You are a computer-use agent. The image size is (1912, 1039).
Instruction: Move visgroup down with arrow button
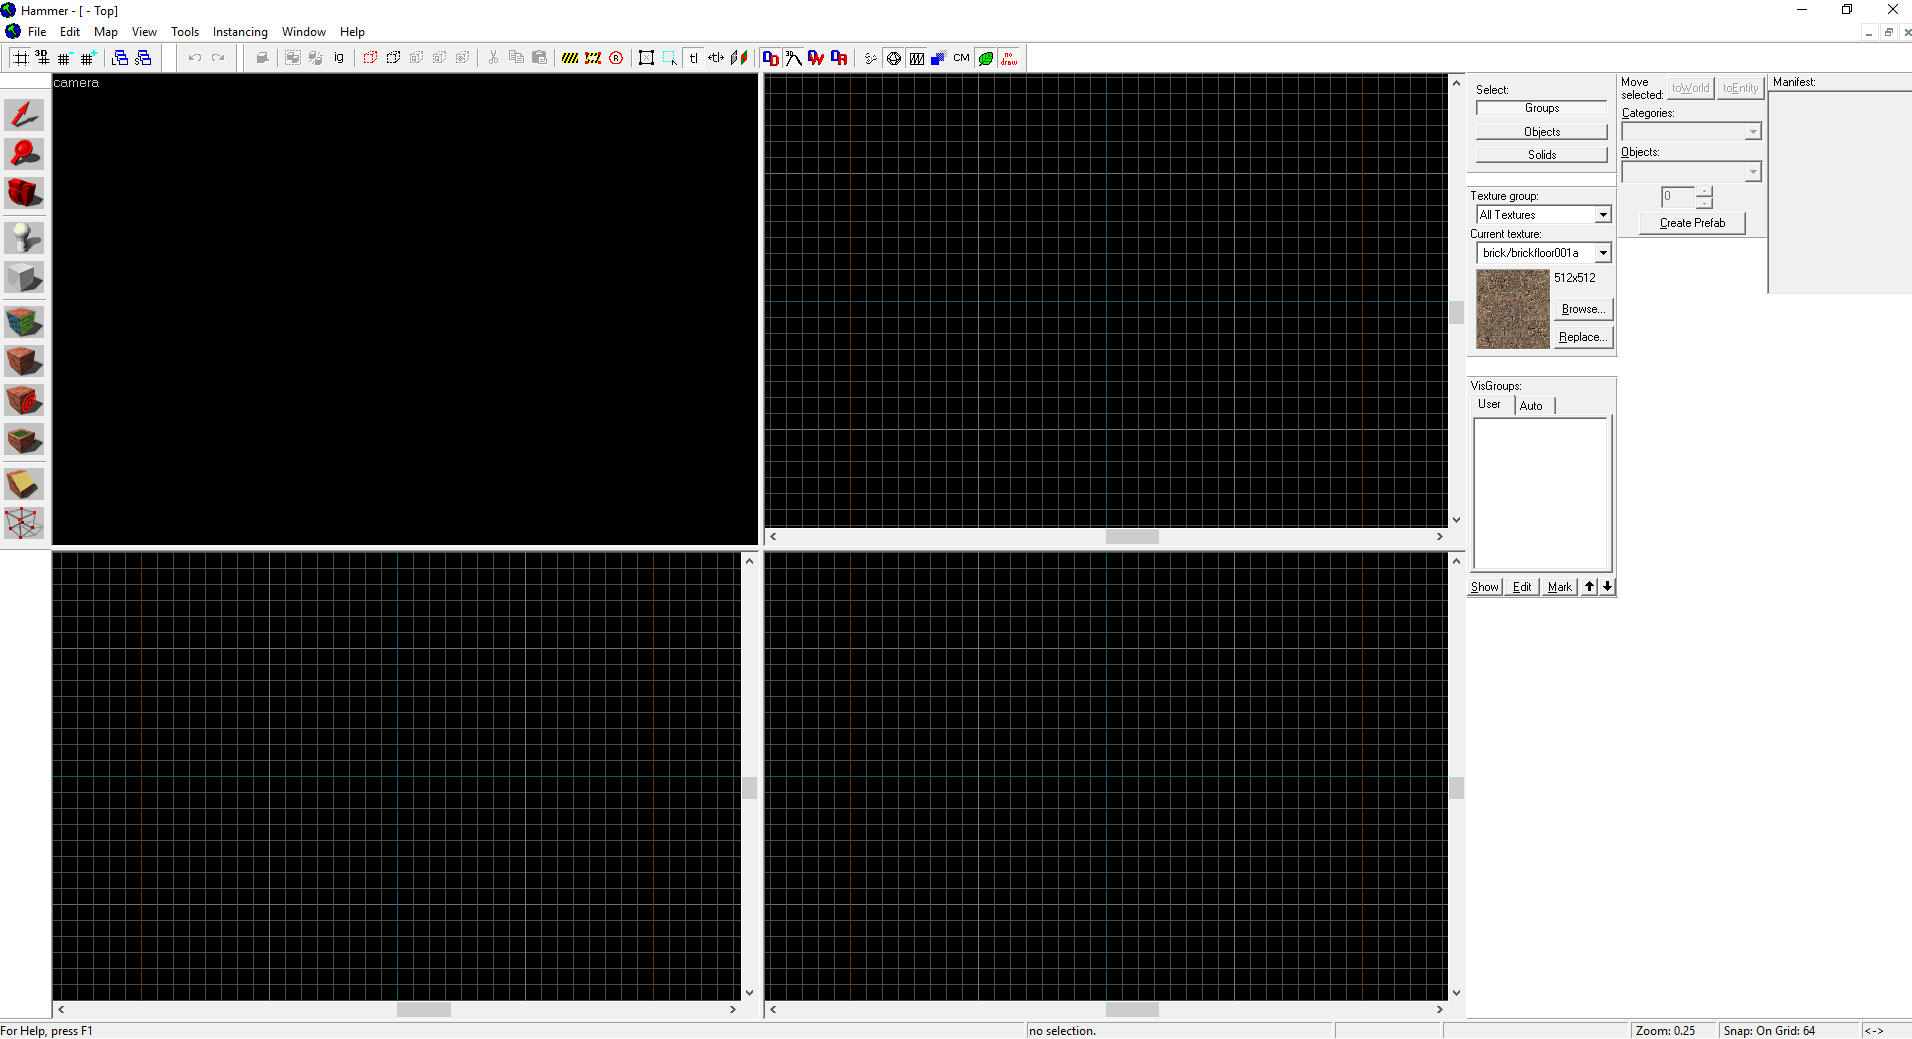click(x=1607, y=587)
